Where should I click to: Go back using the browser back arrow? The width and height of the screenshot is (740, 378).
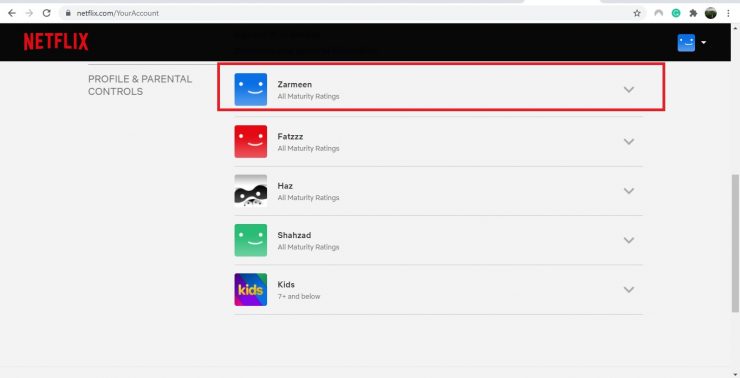(12, 13)
